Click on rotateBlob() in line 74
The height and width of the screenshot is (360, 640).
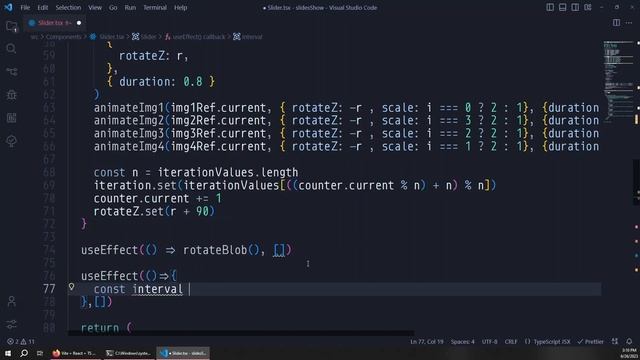[x=221, y=250]
